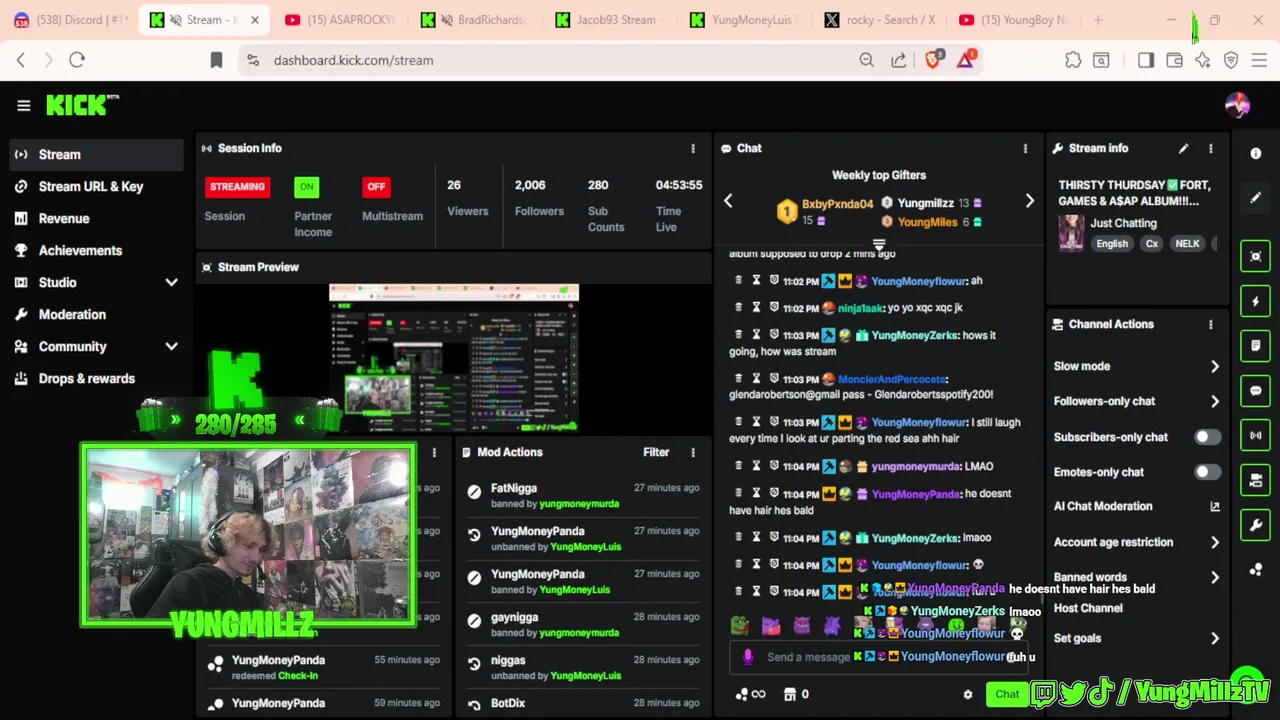This screenshot has height=720, width=1280.
Task: Open Followers-only chat options
Action: pyautogui.click(x=1136, y=401)
